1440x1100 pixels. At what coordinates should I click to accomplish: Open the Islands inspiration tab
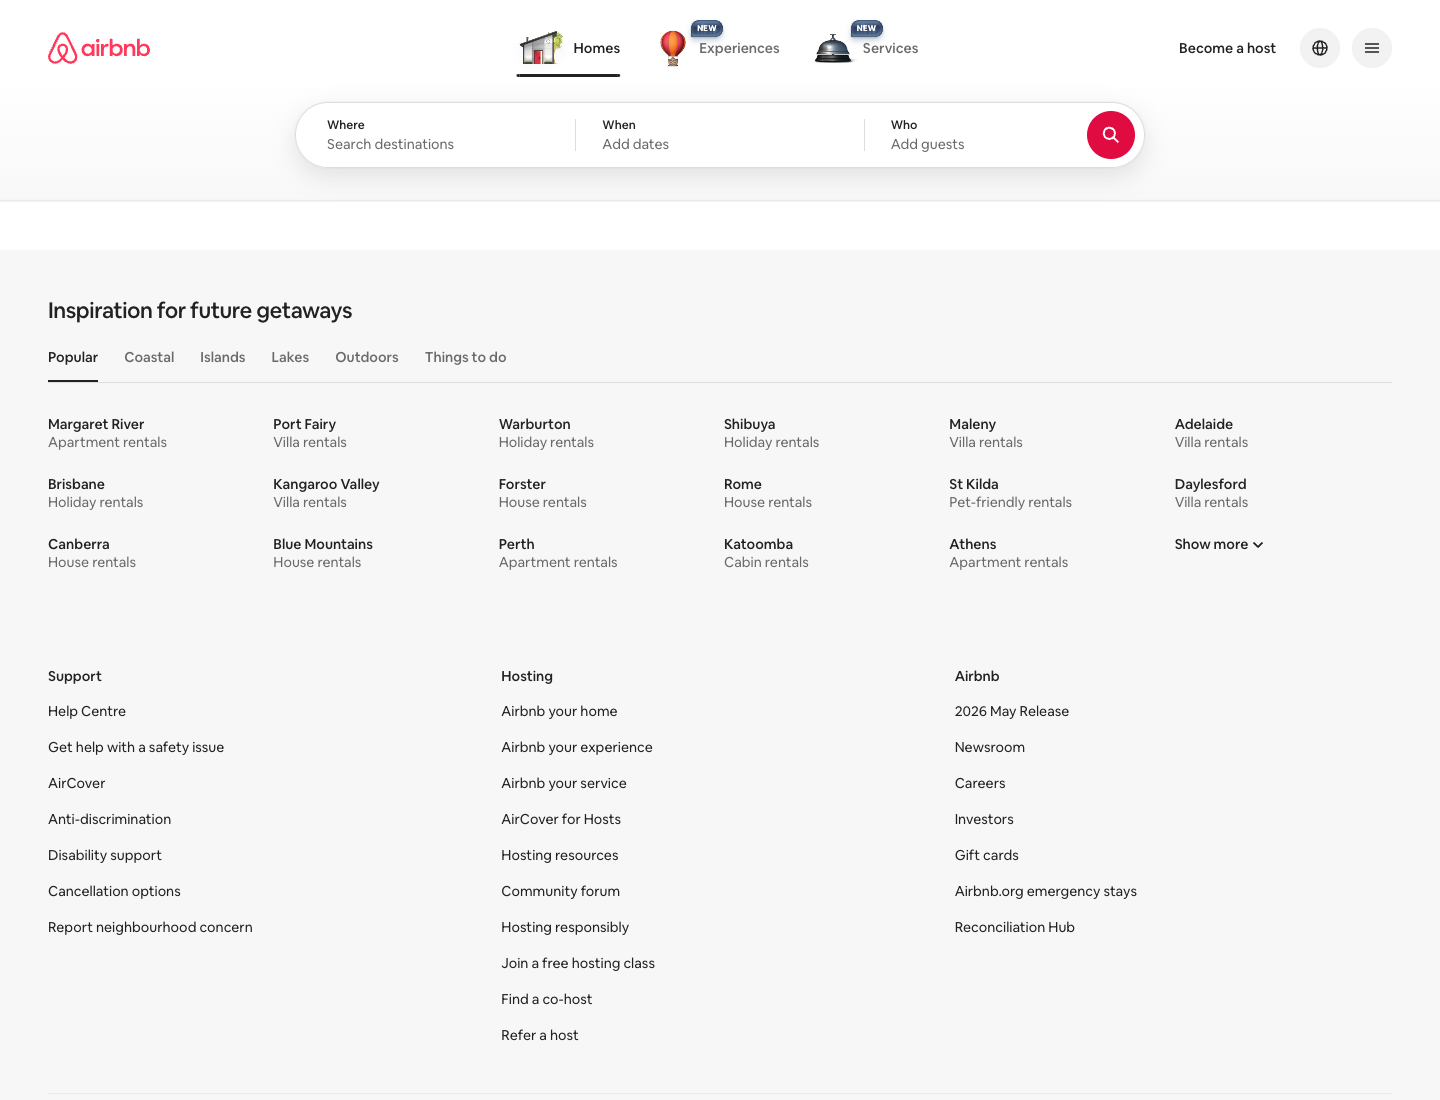[222, 357]
